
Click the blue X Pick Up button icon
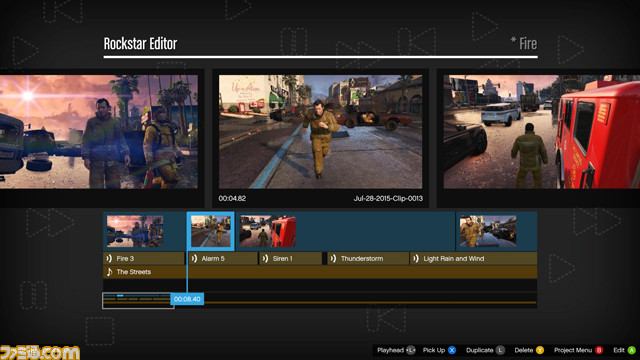(452, 350)
